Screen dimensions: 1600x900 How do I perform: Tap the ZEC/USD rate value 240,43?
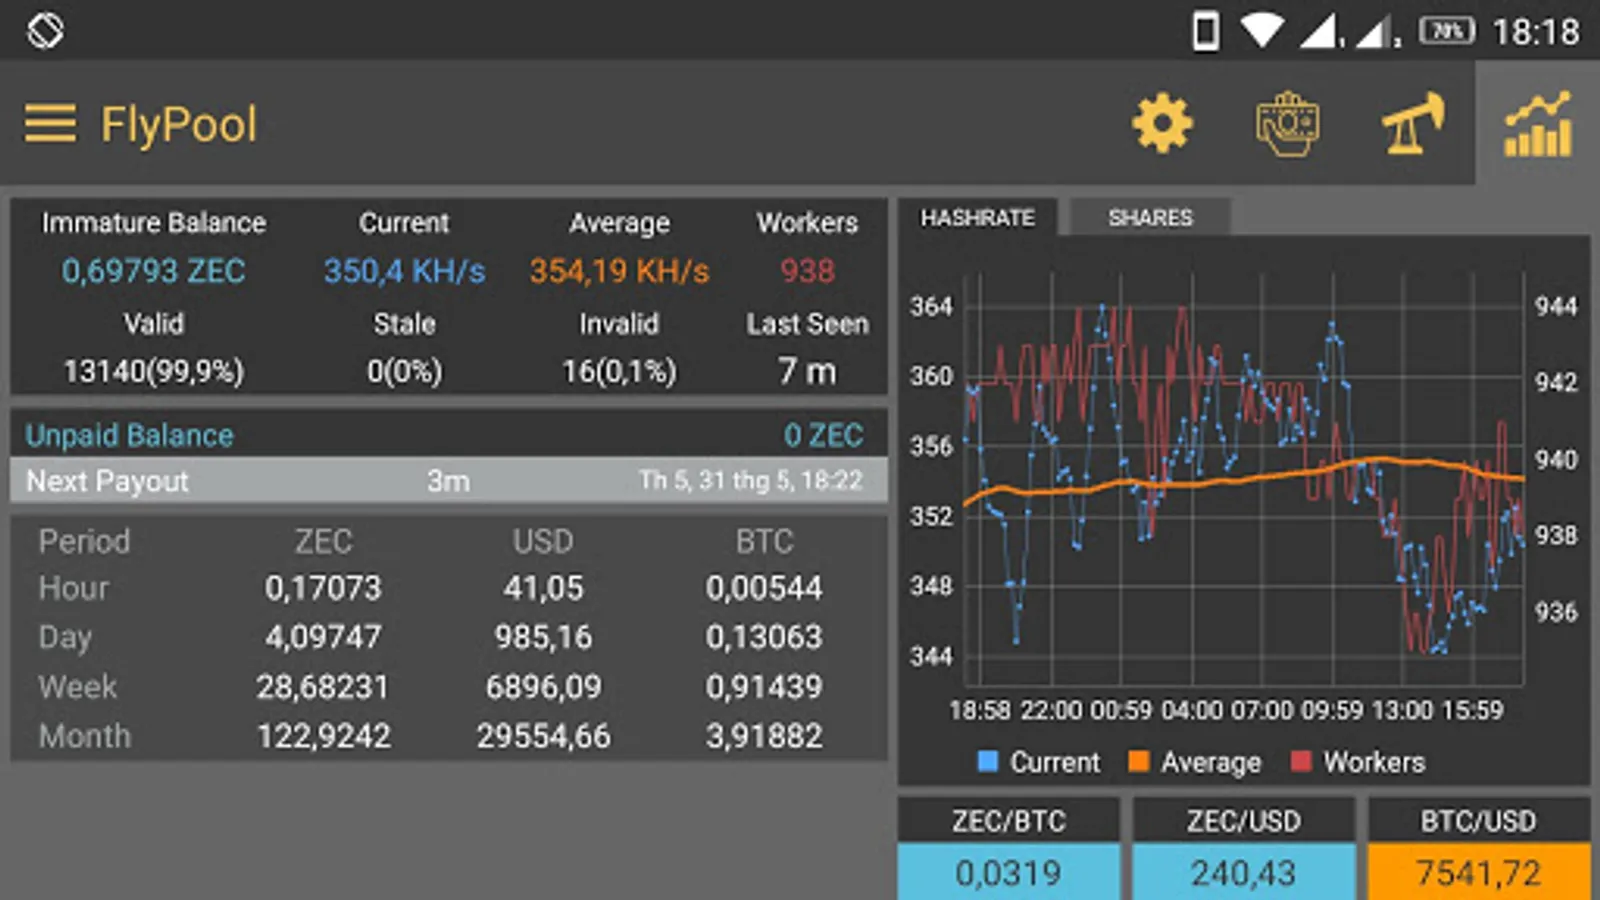(1243, 873)
